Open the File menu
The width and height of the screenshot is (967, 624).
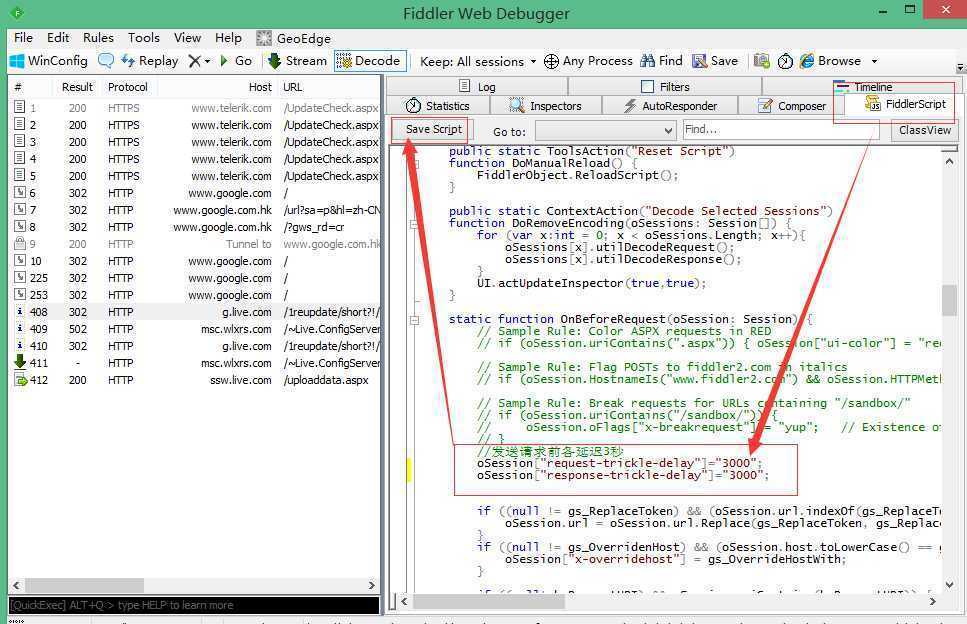(x=23, y=38)
